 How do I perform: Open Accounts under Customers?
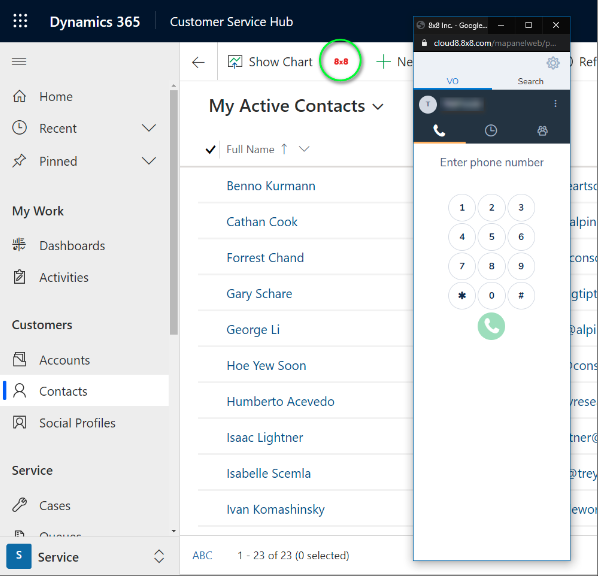coord(65,360)
